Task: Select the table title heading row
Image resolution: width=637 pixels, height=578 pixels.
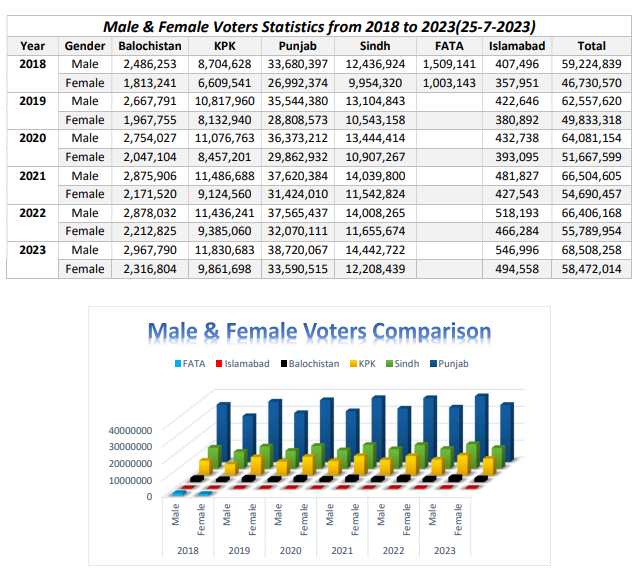Action: click(x=319, y=25)
